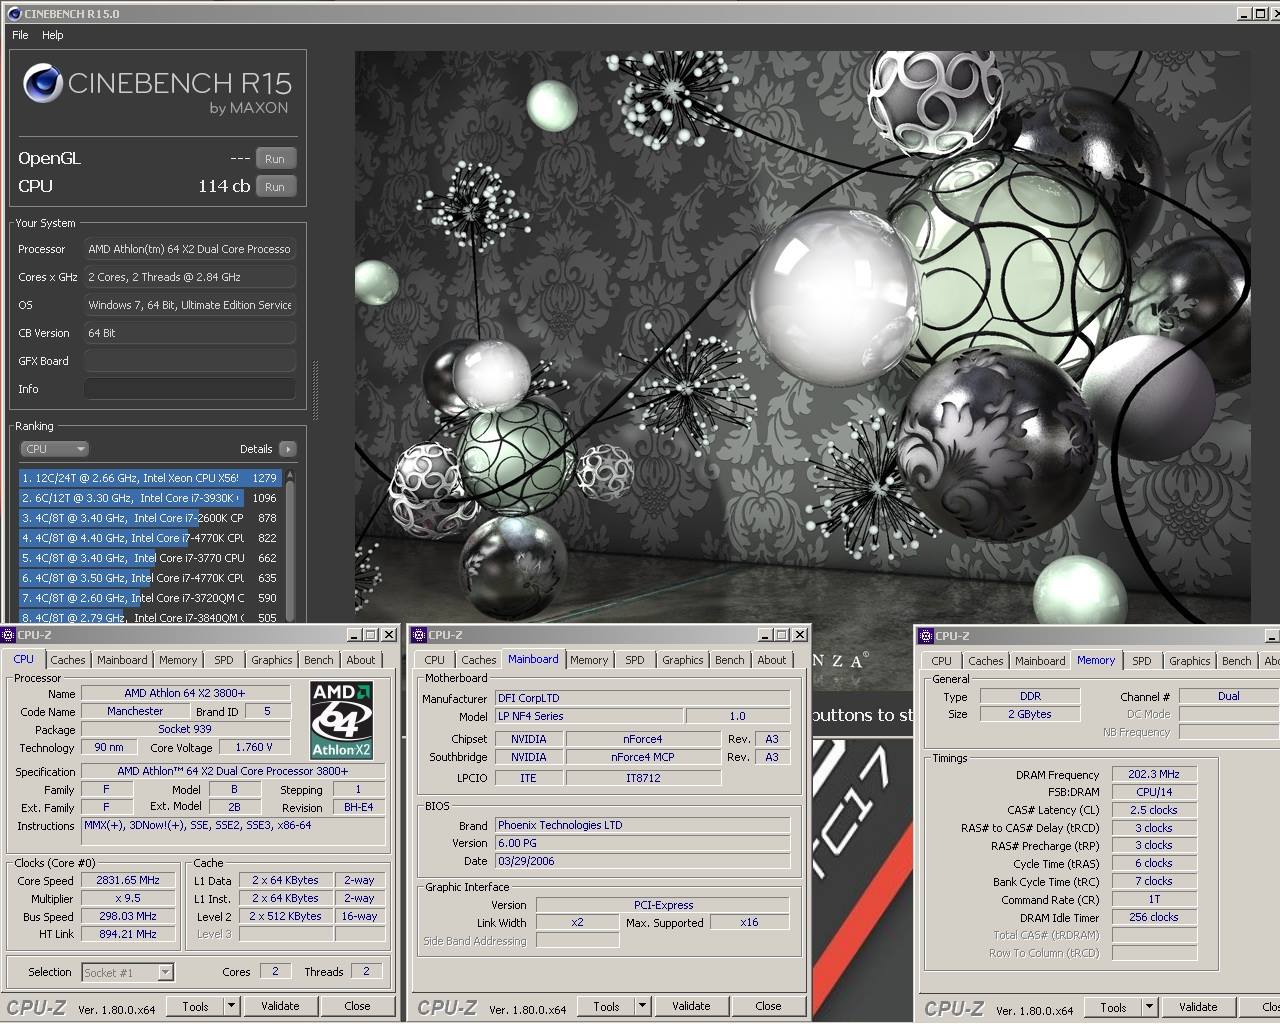
Task: Select About tab in Mainboard CPU-Z window
Action: point(772,660)
